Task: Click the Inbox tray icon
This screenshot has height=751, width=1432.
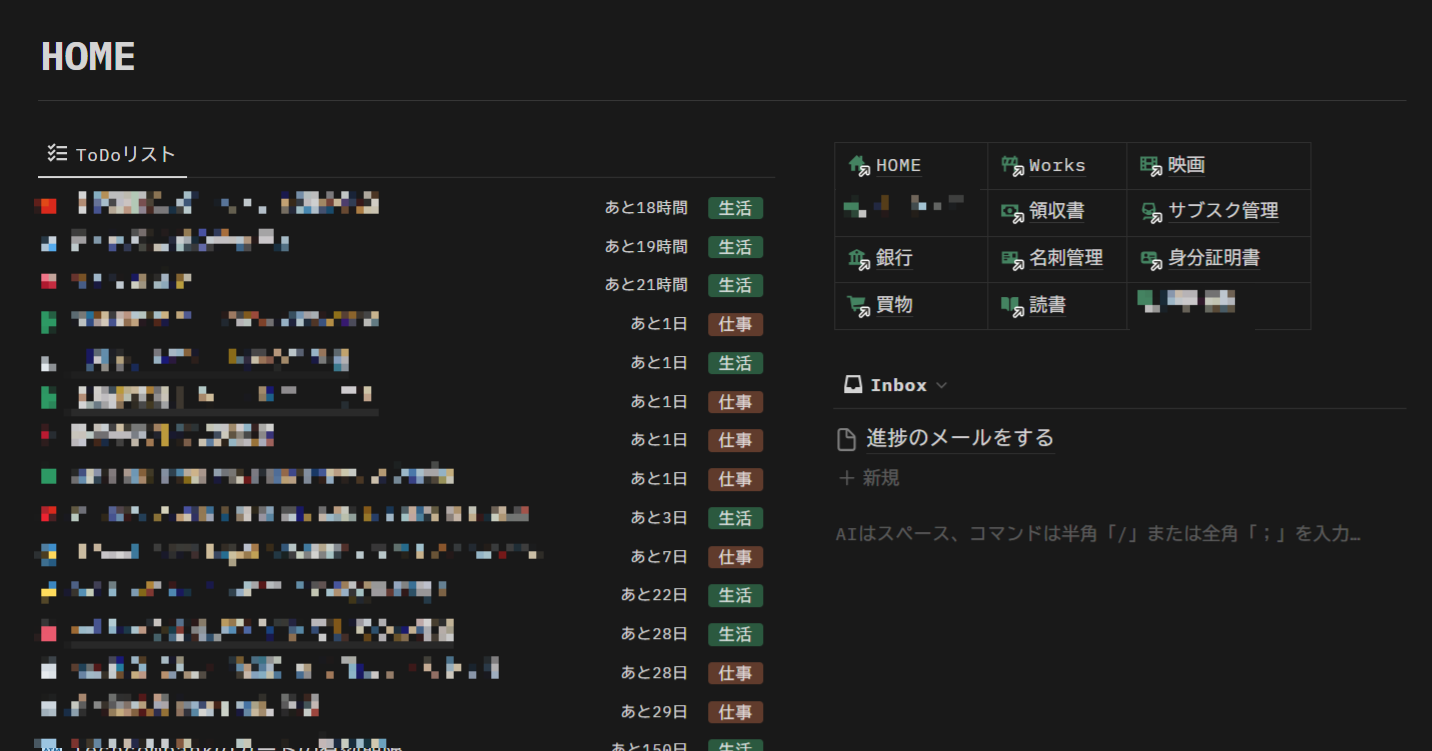Action: [x=853, y=385]
